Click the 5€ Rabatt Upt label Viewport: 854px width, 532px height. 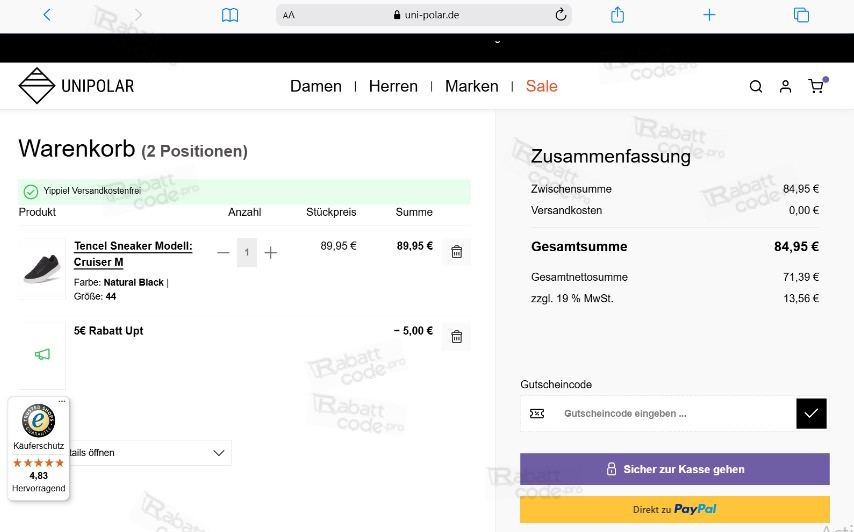pos(108,331)
